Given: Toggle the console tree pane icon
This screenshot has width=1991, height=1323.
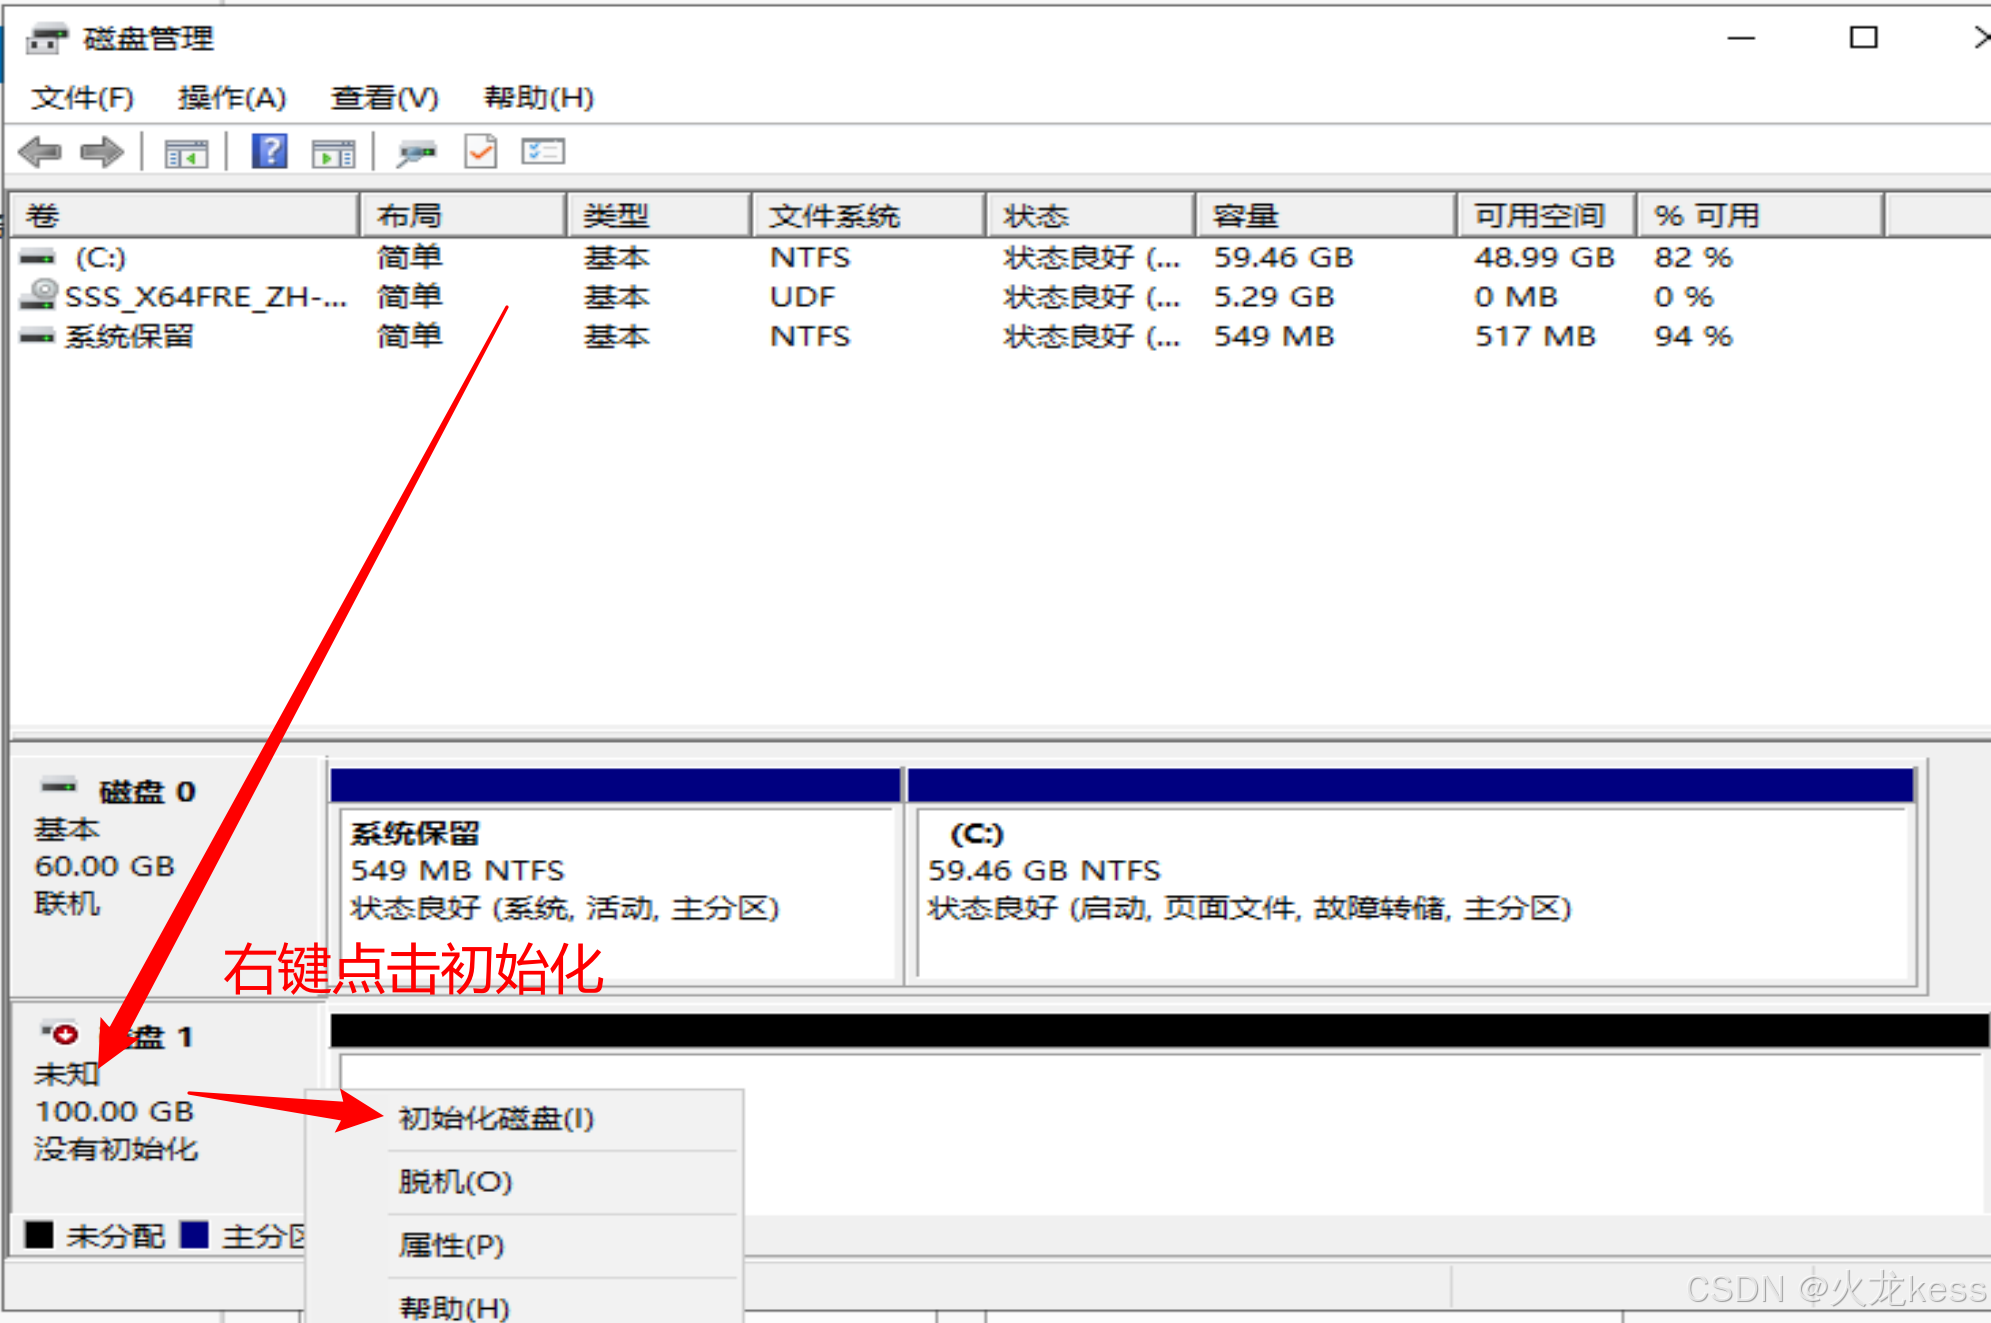Looking at the screenshot, I should tap(186, 153).
